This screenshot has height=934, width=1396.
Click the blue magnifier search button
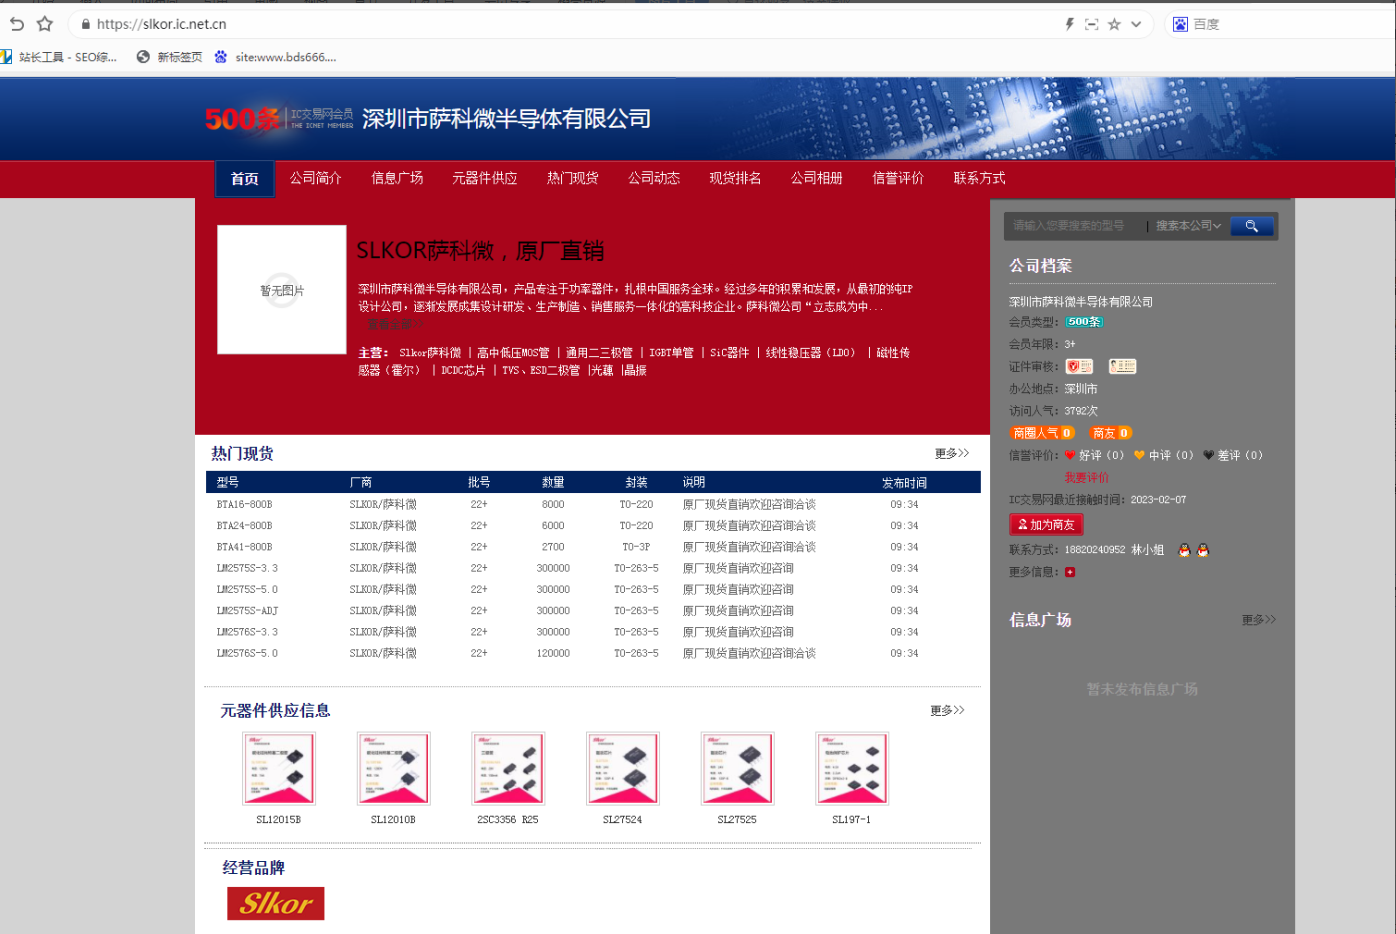(1251, 226)
